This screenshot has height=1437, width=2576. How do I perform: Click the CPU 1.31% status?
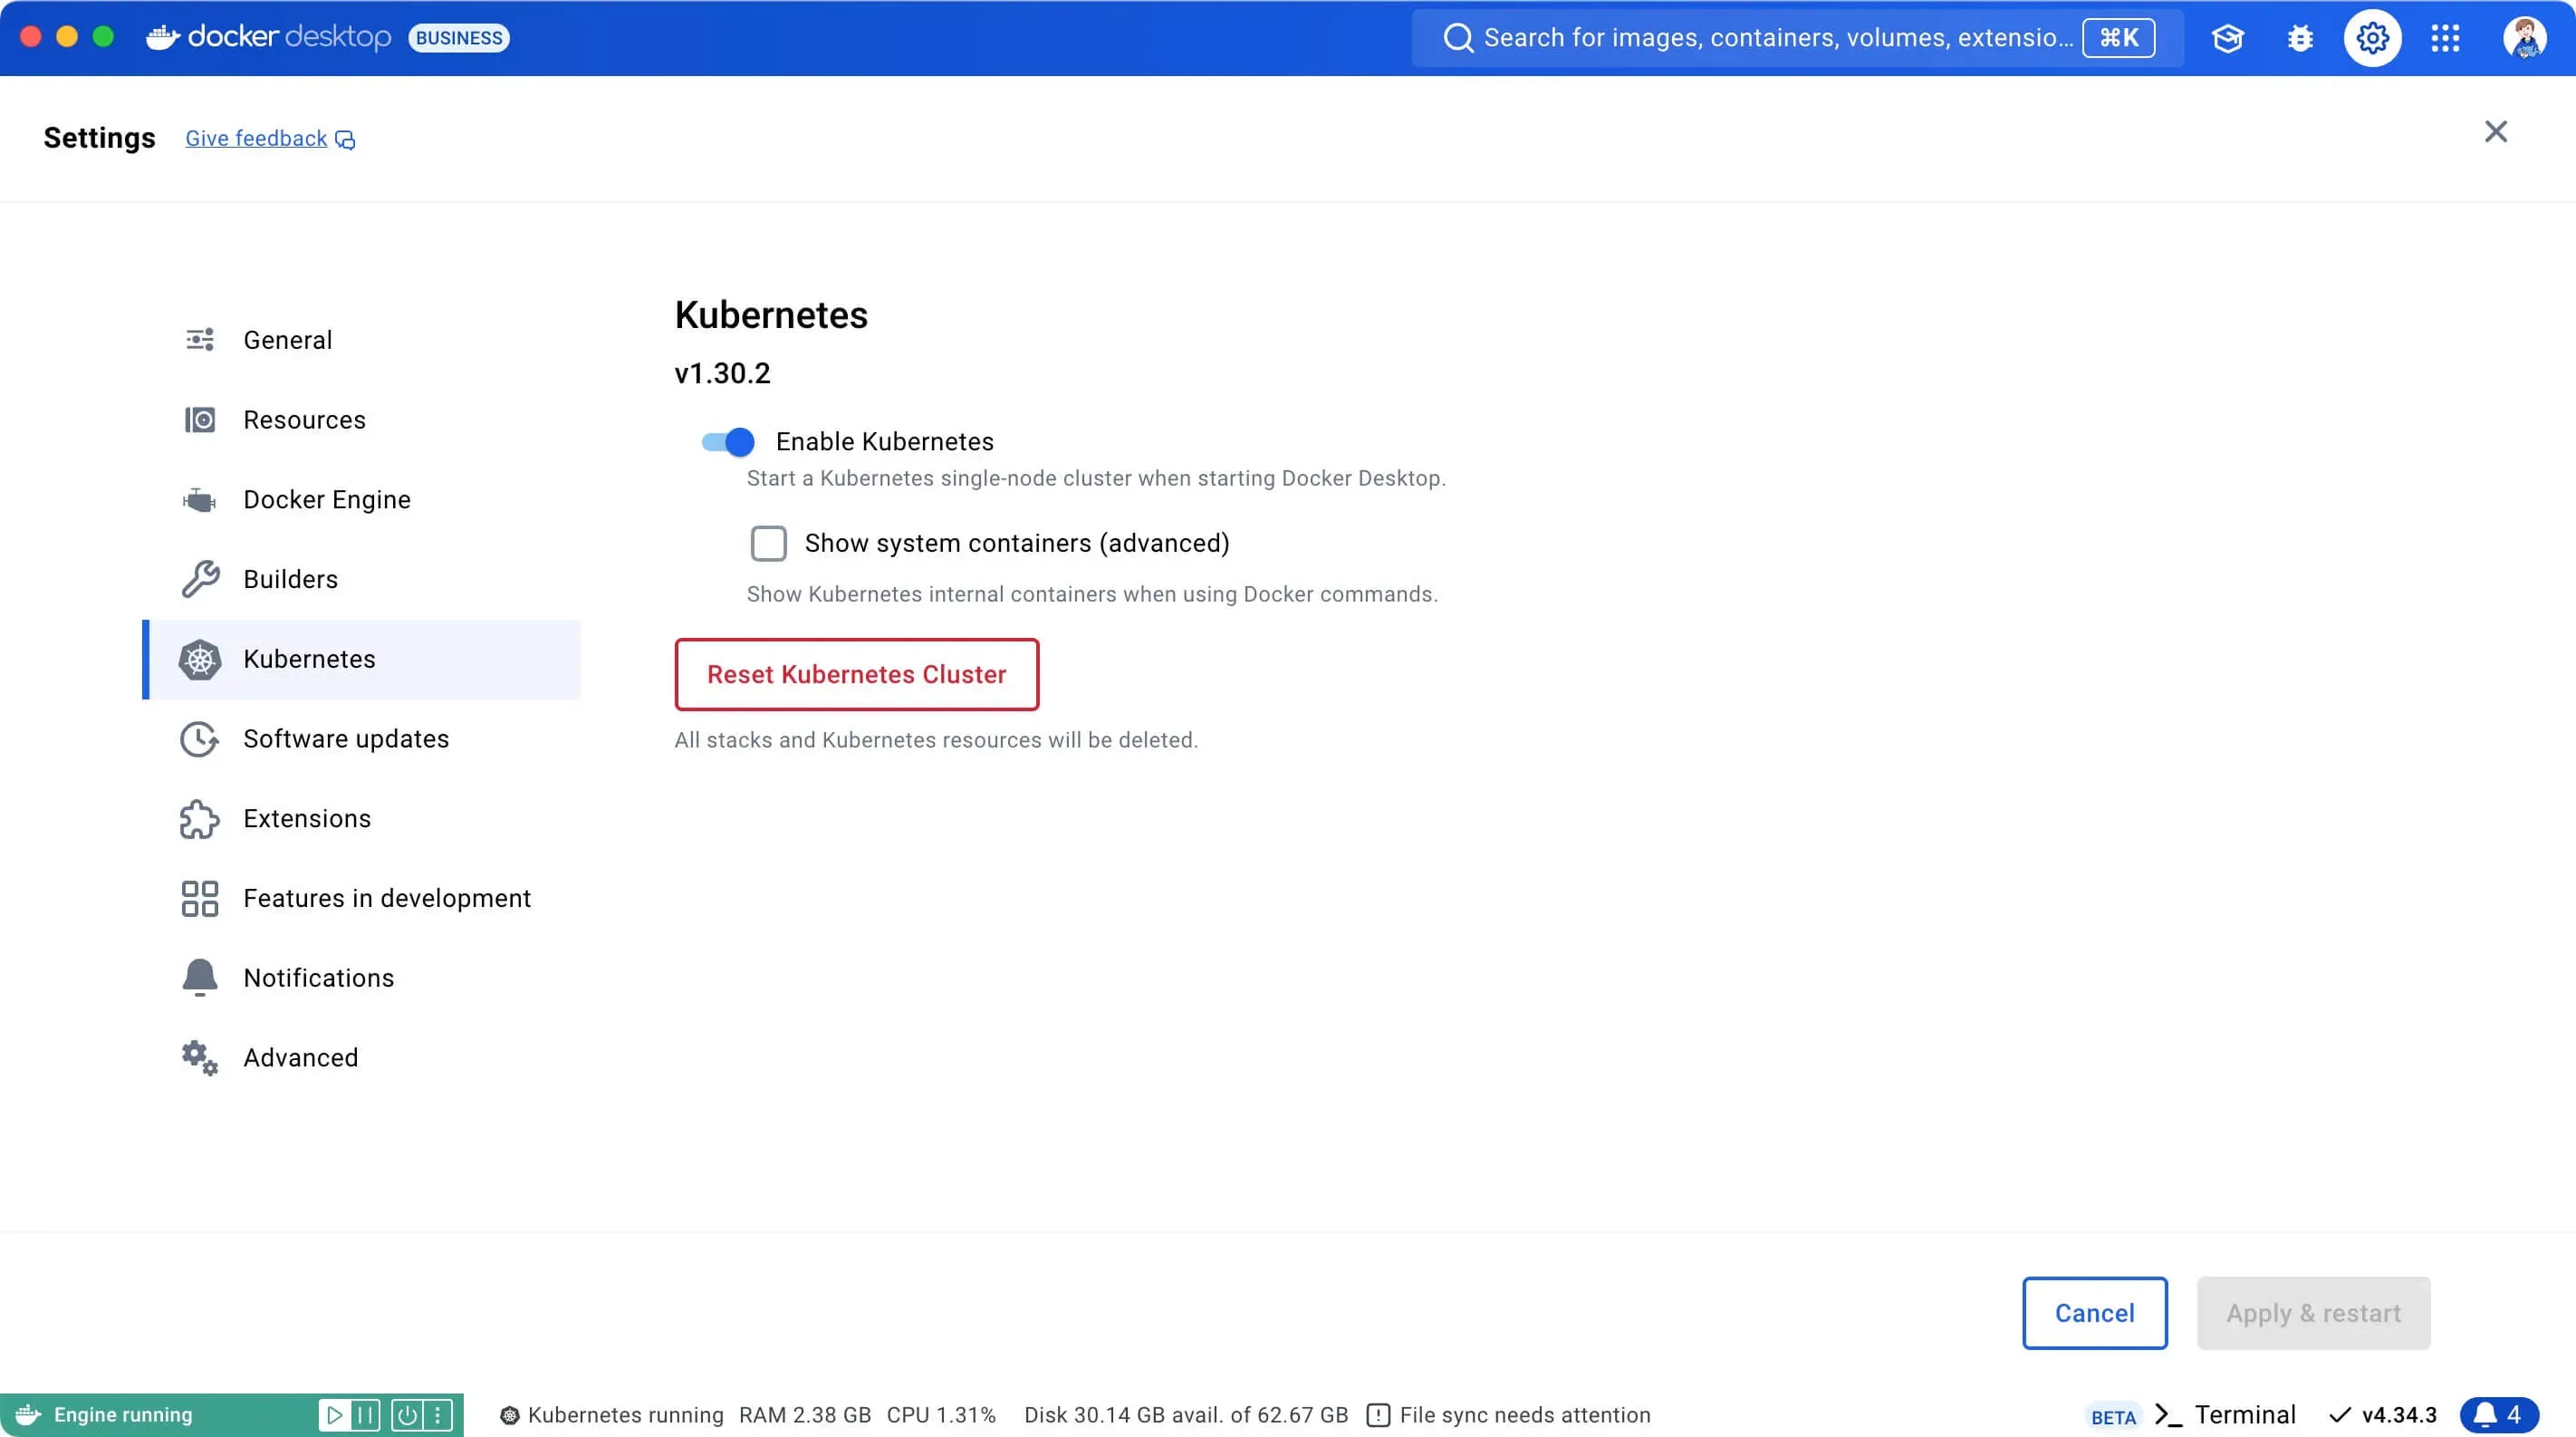click(941, 1415)
